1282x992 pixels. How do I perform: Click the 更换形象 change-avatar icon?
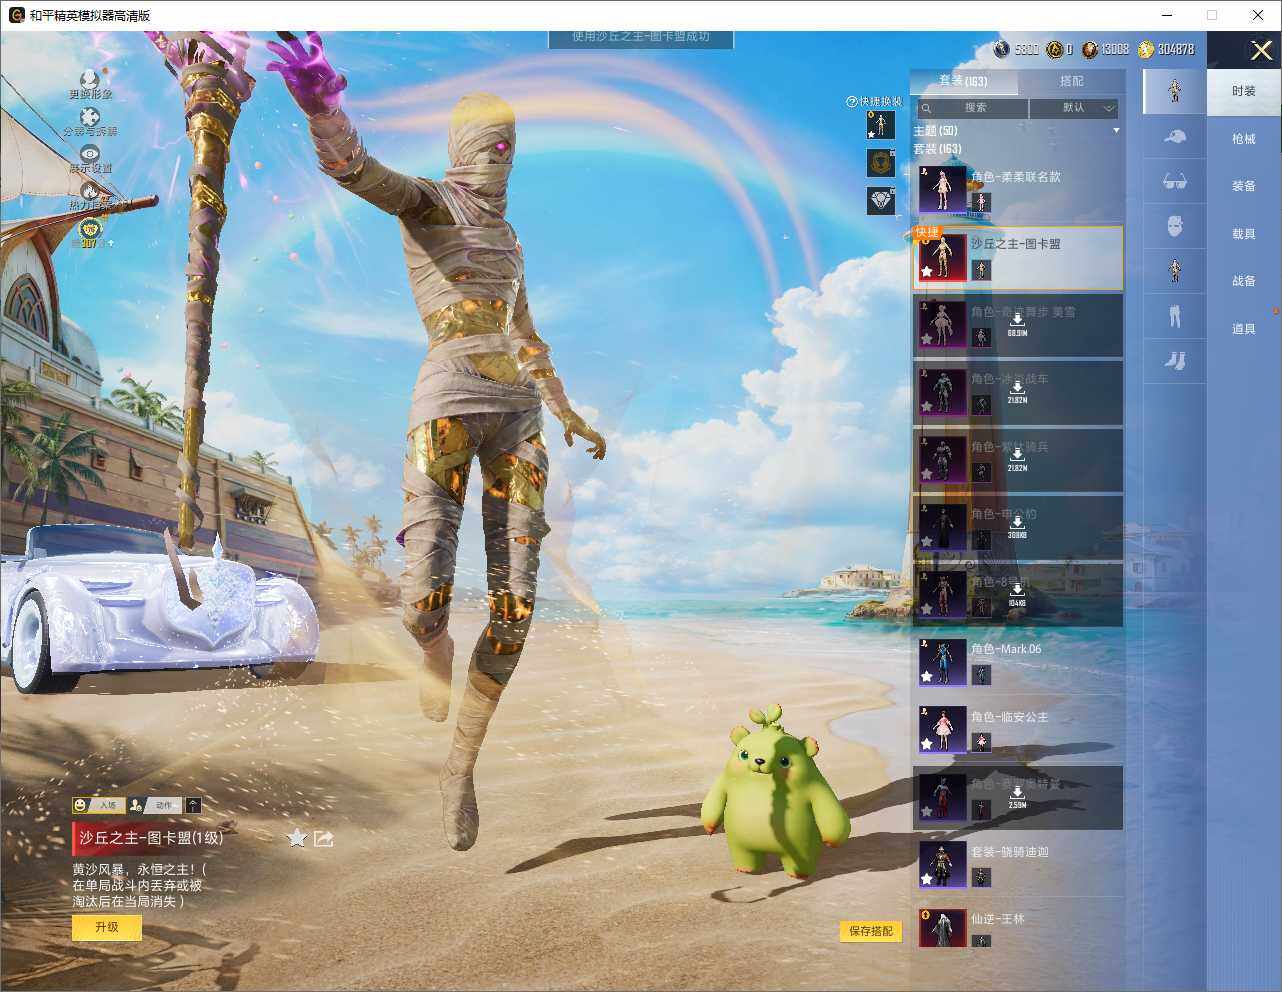coord(90,79)
